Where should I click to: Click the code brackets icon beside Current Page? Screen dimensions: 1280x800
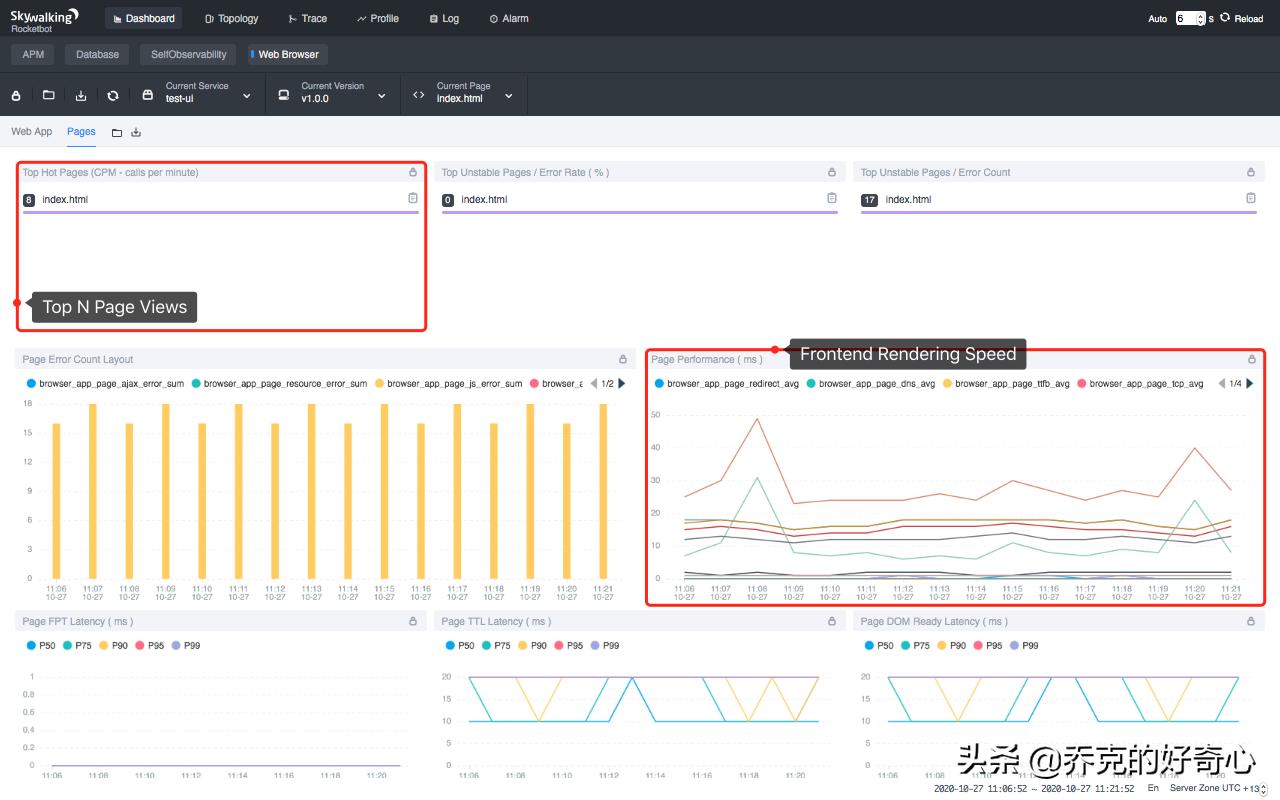[418, 94]
